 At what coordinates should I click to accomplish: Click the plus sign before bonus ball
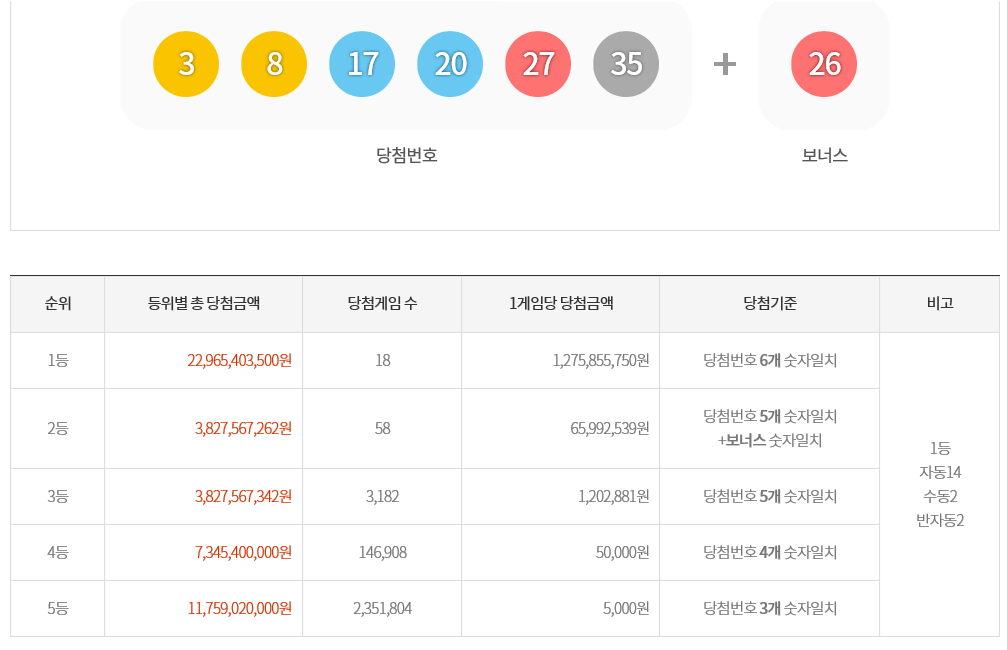tap(725, 64)
